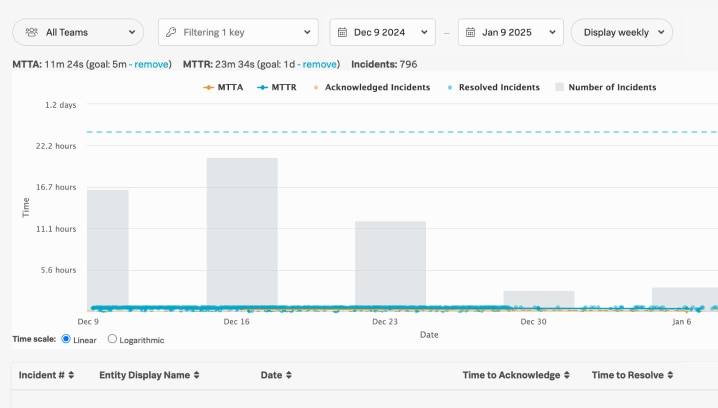Click the calendar icon beside Jan 9 2025
The width and height of the screenshot is (718, 408).
click(x=470, y=32)
